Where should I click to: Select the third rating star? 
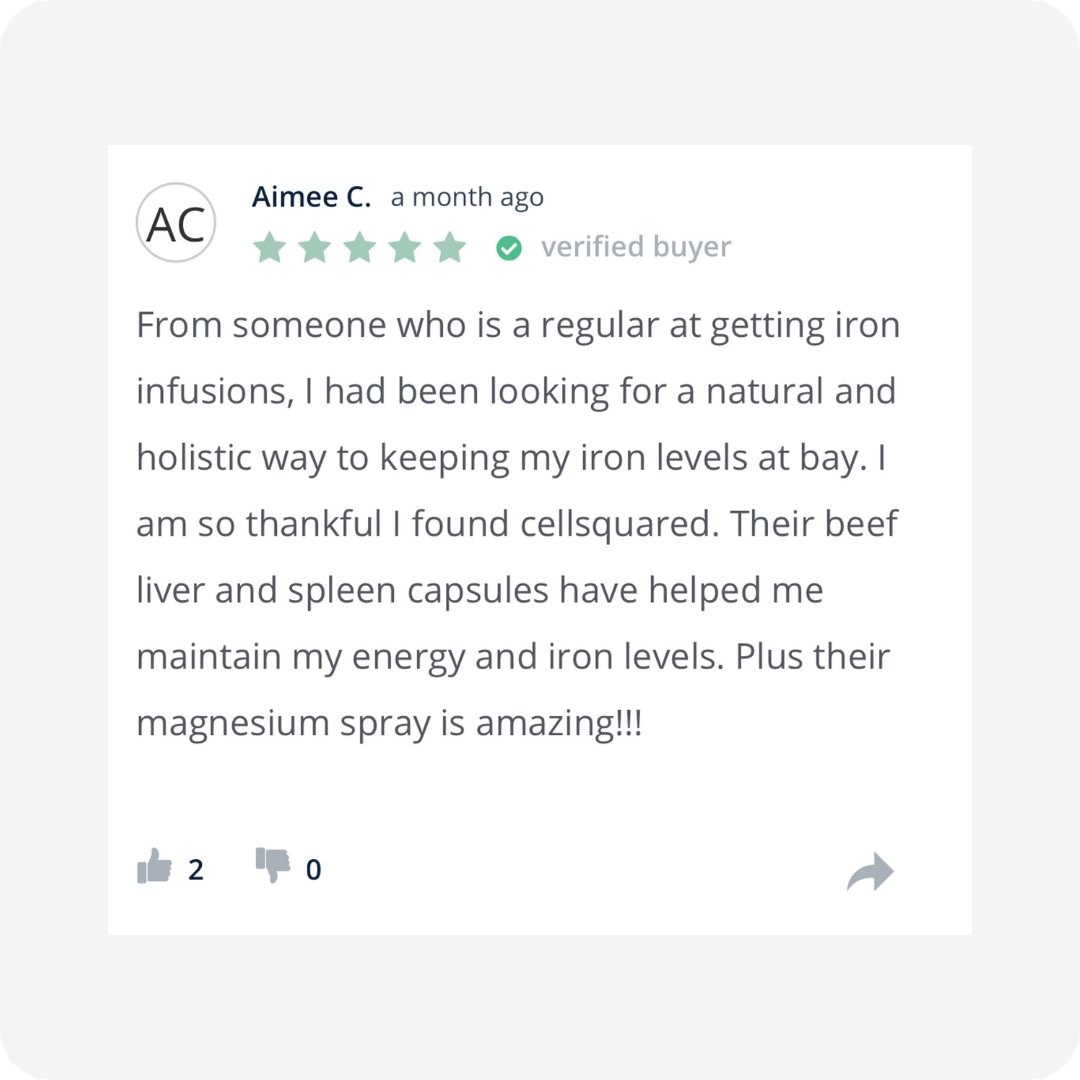pos(360,247)
